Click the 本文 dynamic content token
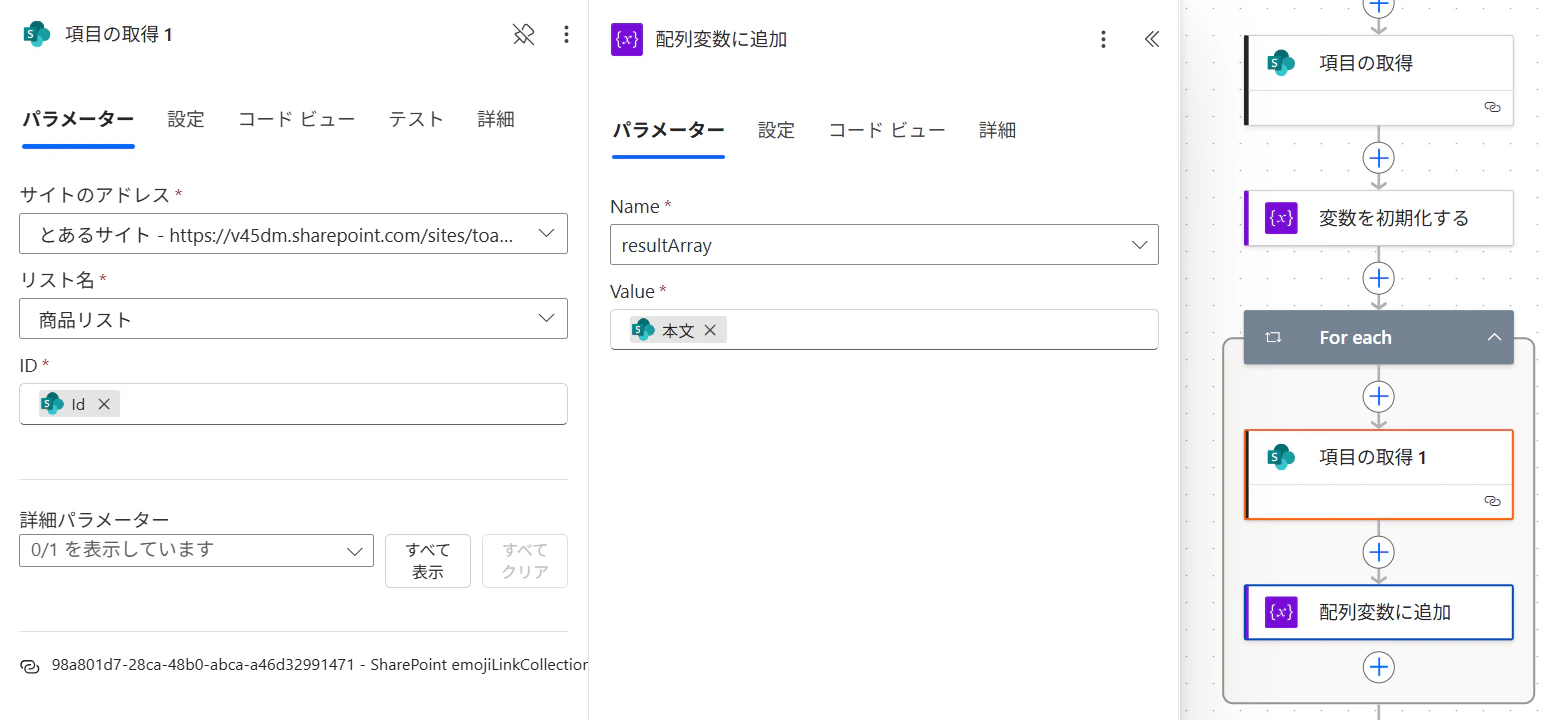Viewport: 1562px width, 720px height. click(x=678, y=330)
